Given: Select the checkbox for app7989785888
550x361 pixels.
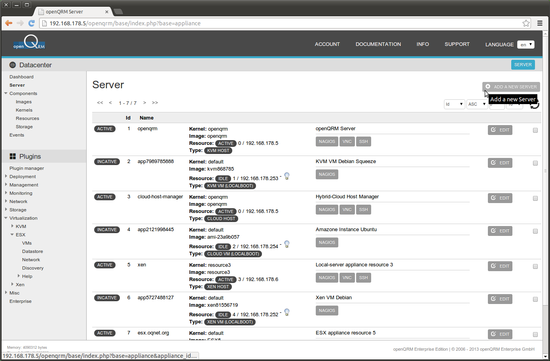Looking at the screenshot, I should [x=535, y=163].
